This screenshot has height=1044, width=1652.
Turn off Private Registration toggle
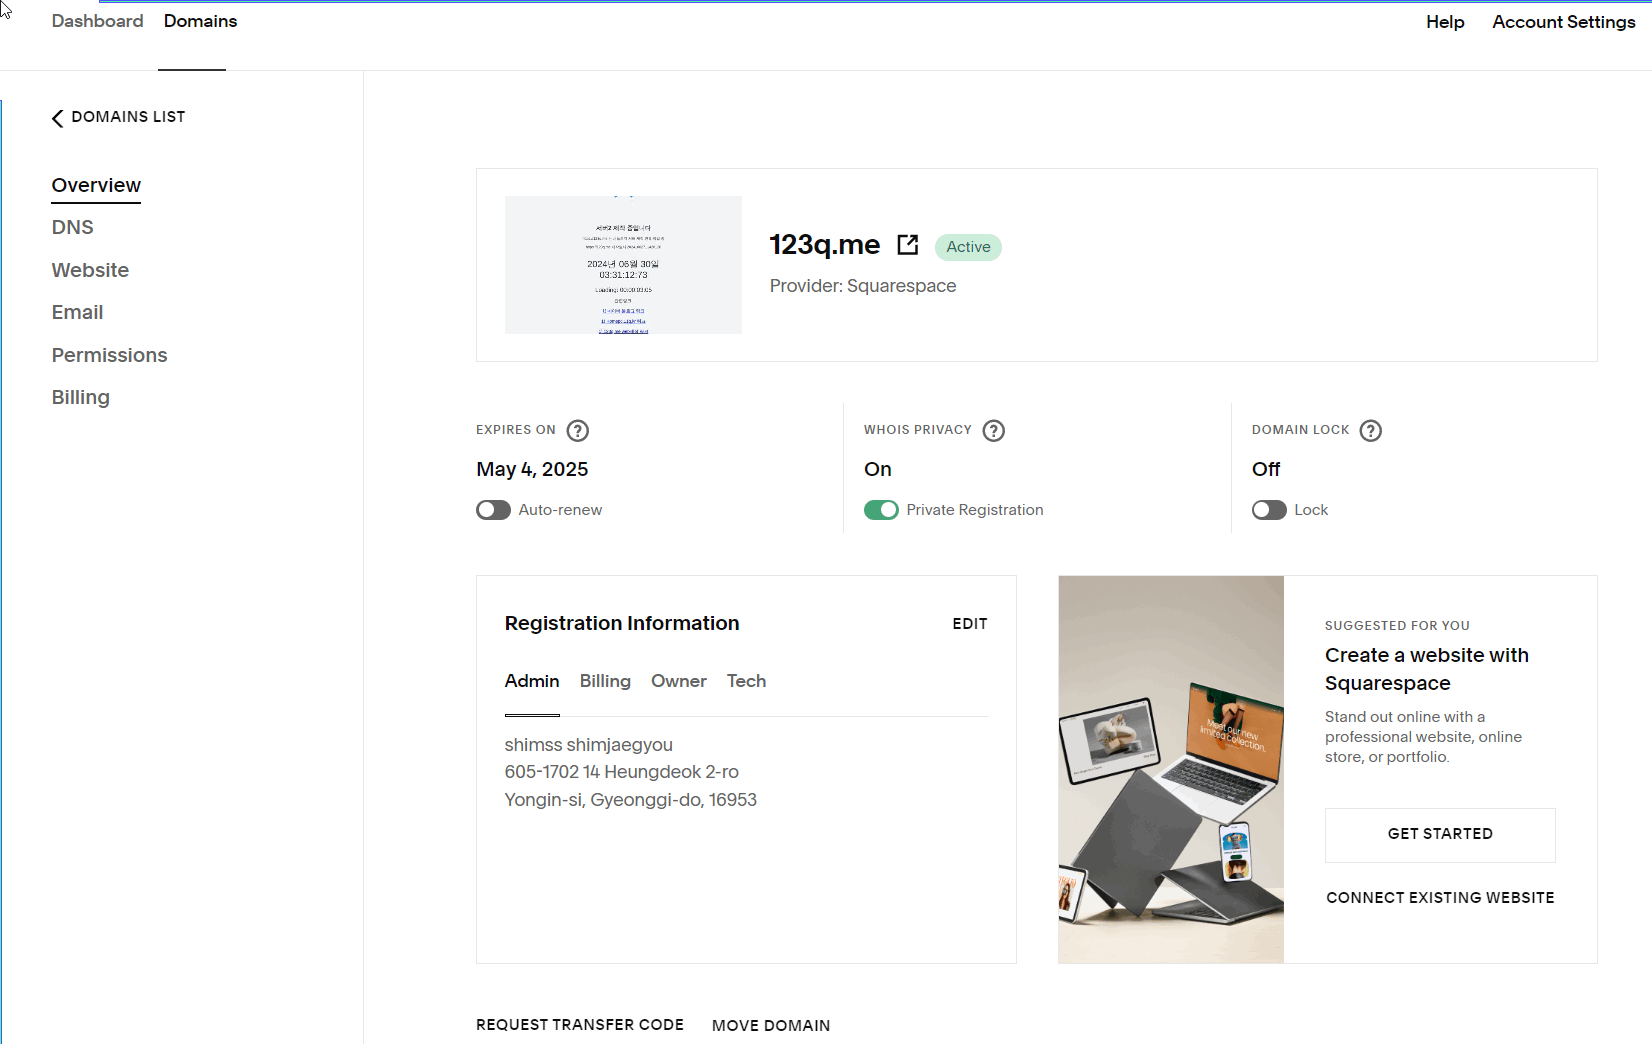882,510
